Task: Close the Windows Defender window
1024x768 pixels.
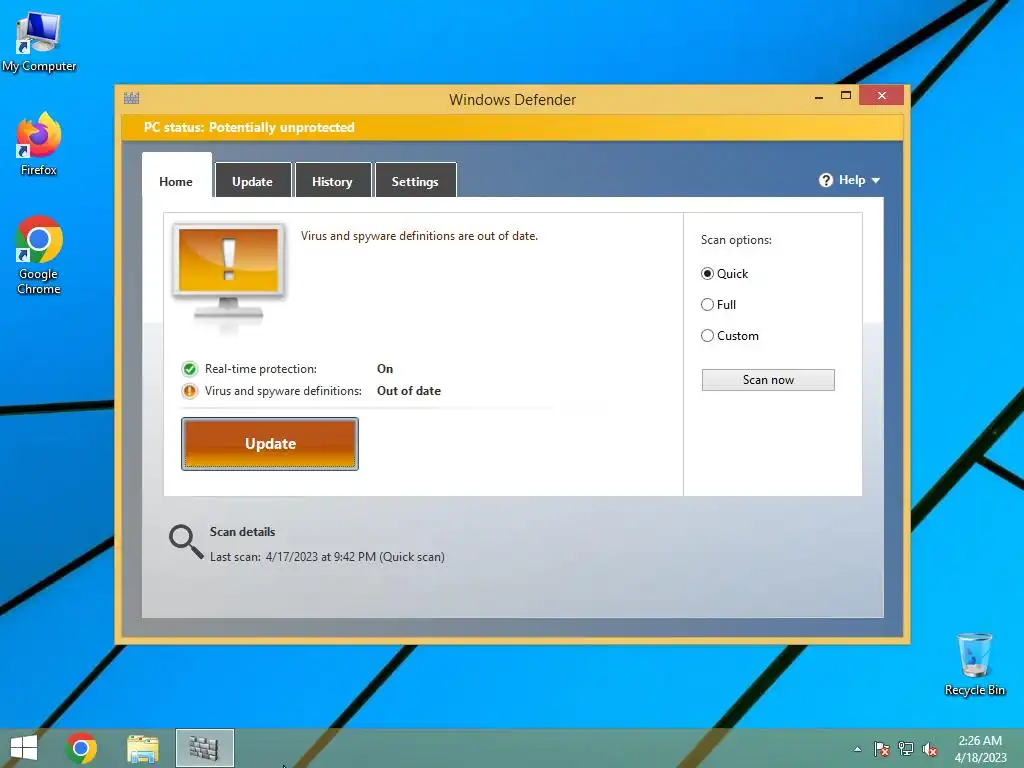Action: [882, 96]
